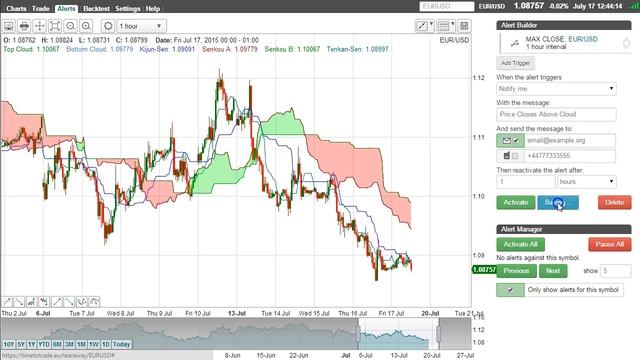Open chart settings gear icon
The image size is (640, 360).
click(x=108, y=26)
